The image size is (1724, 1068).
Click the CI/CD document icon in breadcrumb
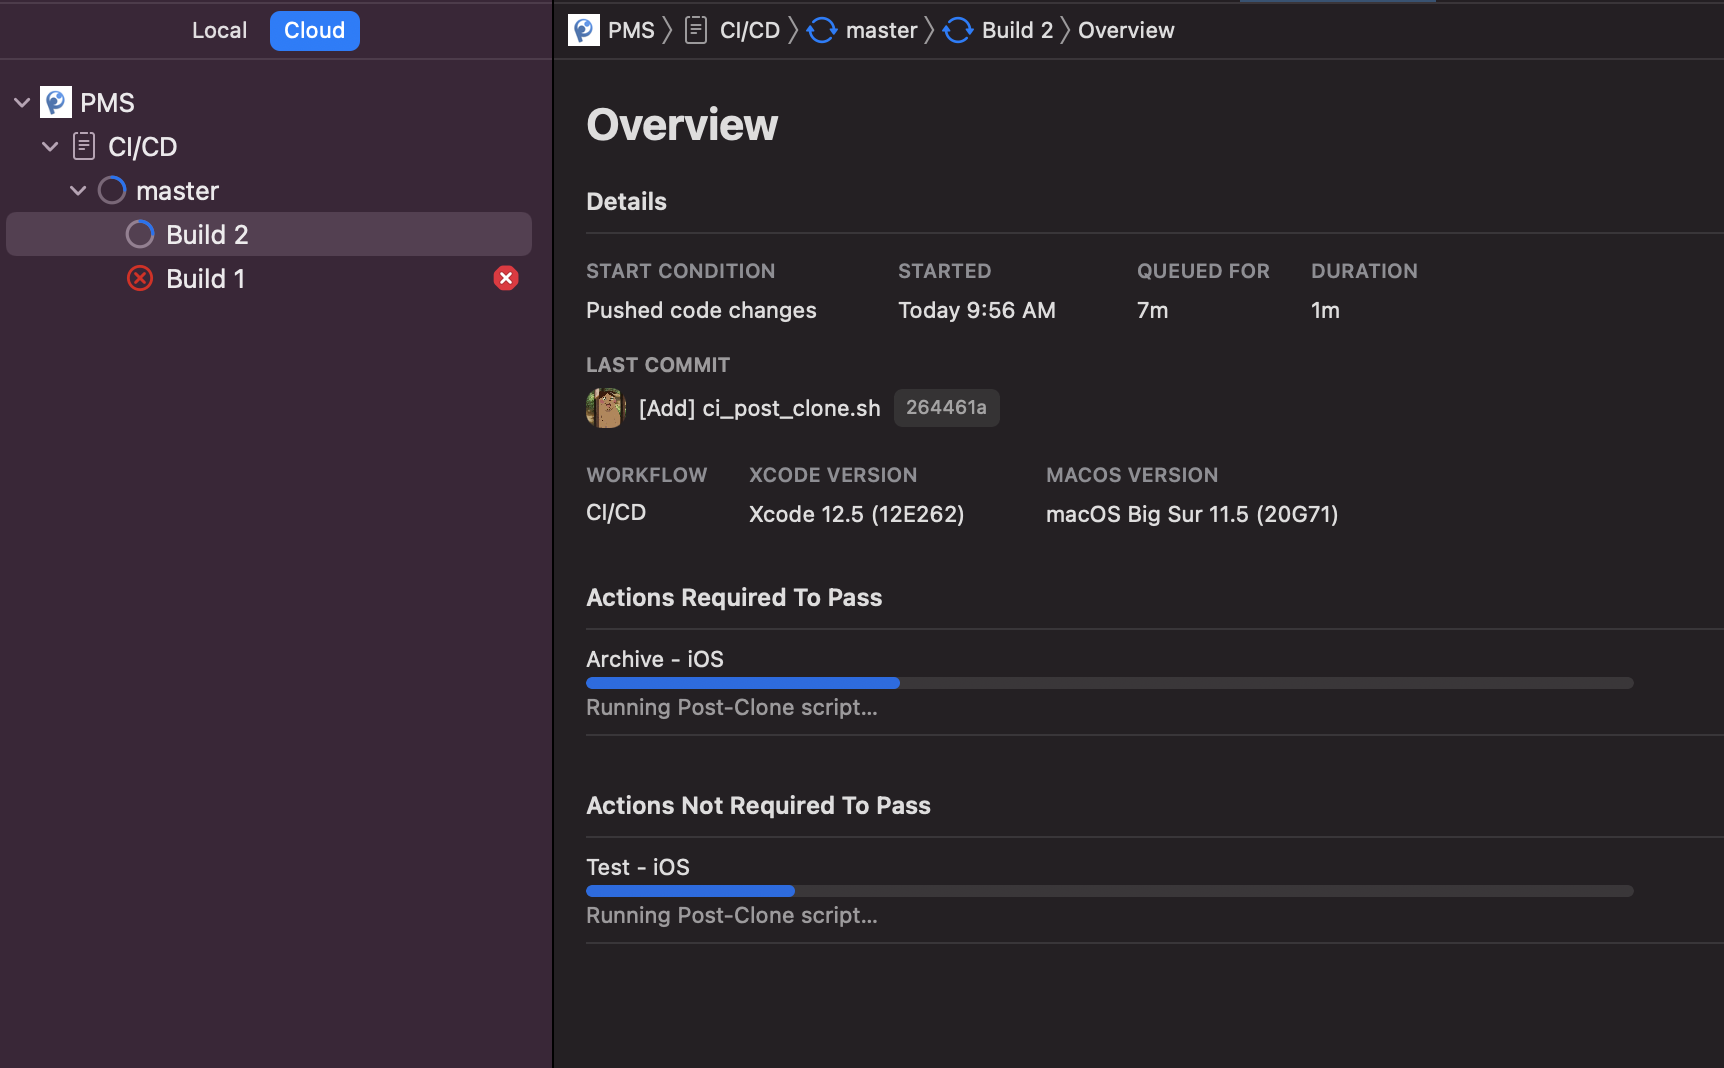696,30
